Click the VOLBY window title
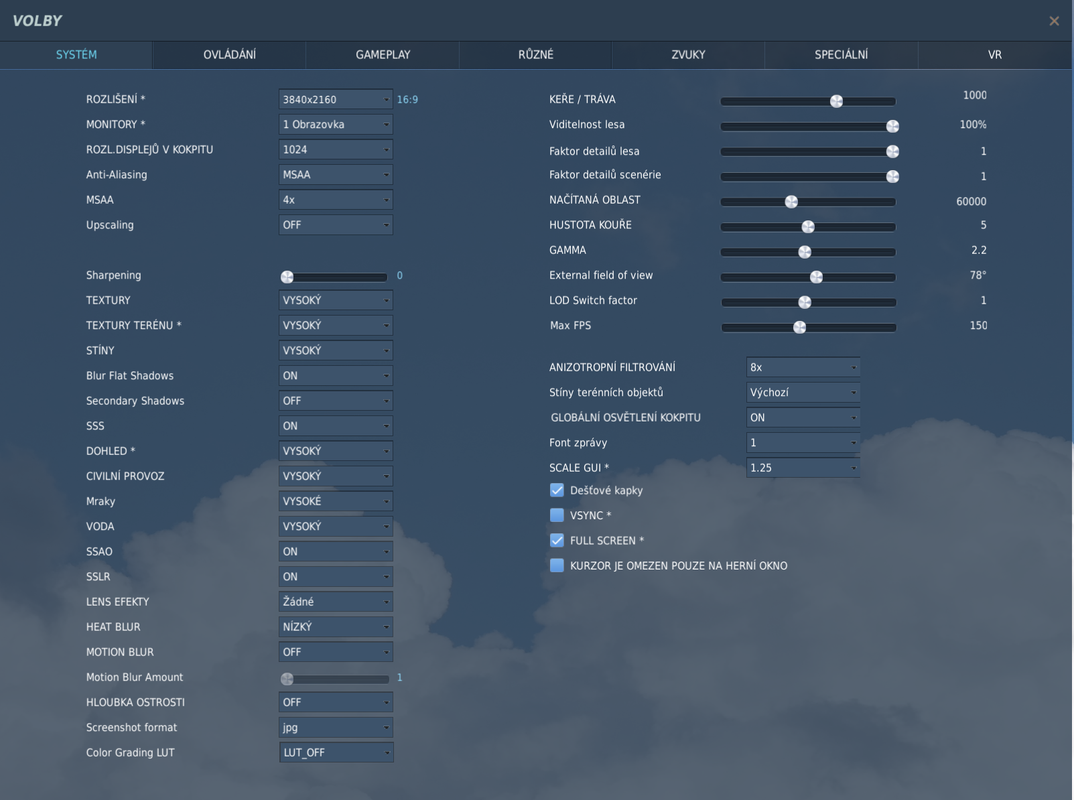The height and width of the screenshot is (800, 1074). click(x=37, y=21)
